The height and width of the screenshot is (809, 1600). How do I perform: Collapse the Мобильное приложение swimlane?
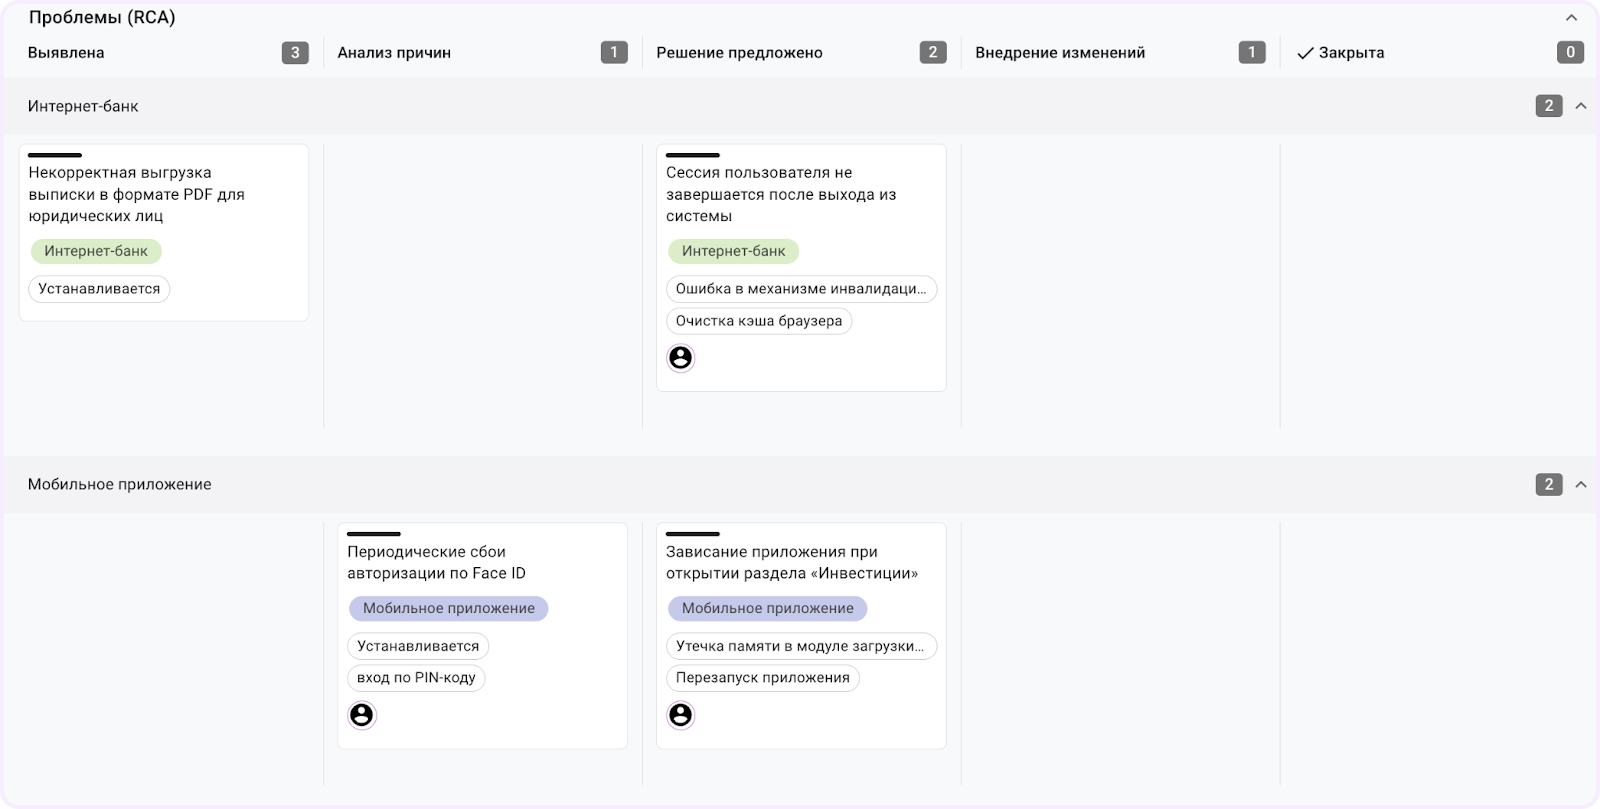1581,485
